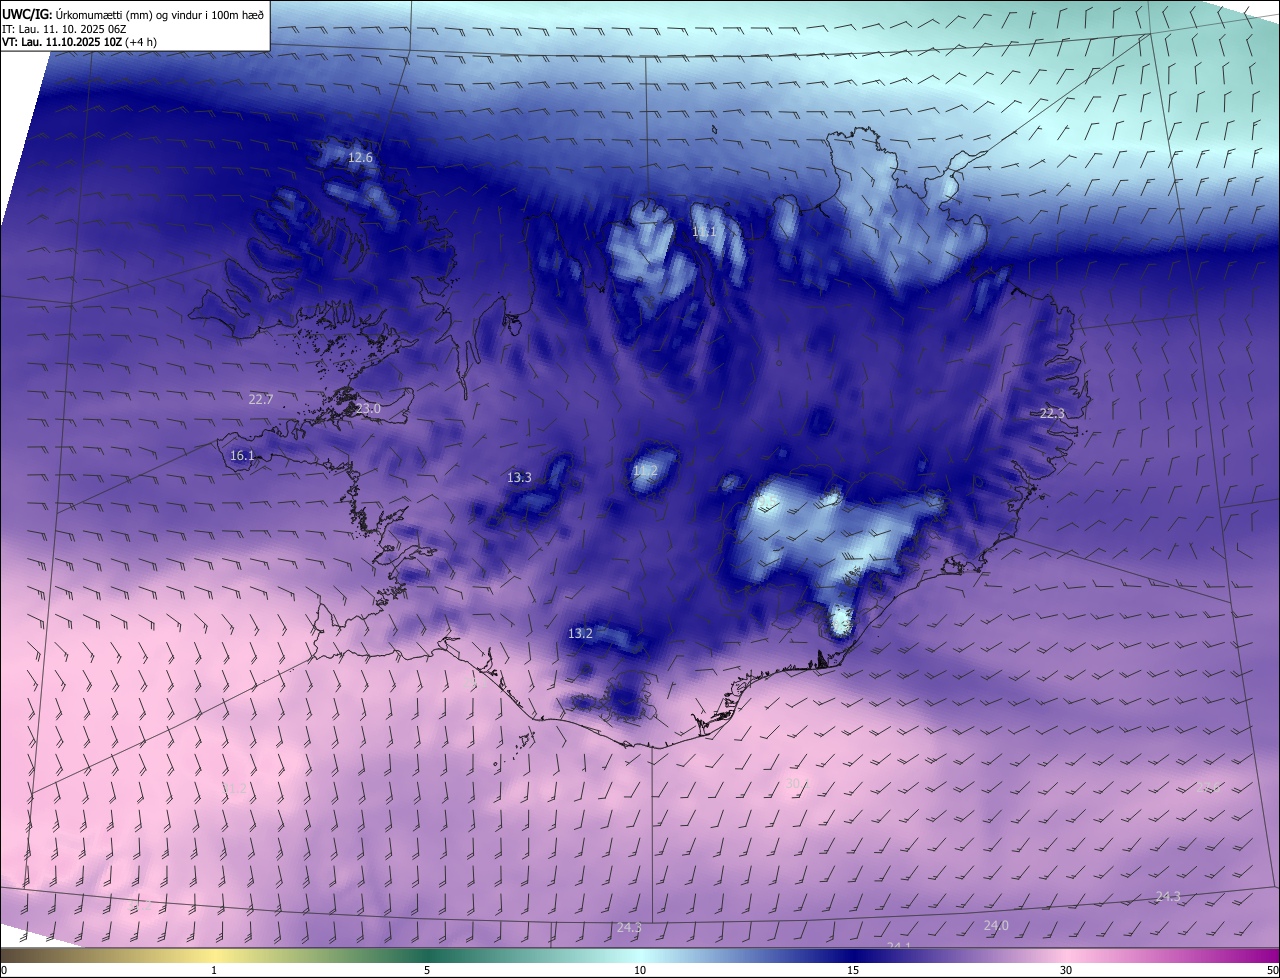Viewport: 1280px width, 978px height.
Task: Click the 12.6 value over the Westfjords
Action: point(360,158)
